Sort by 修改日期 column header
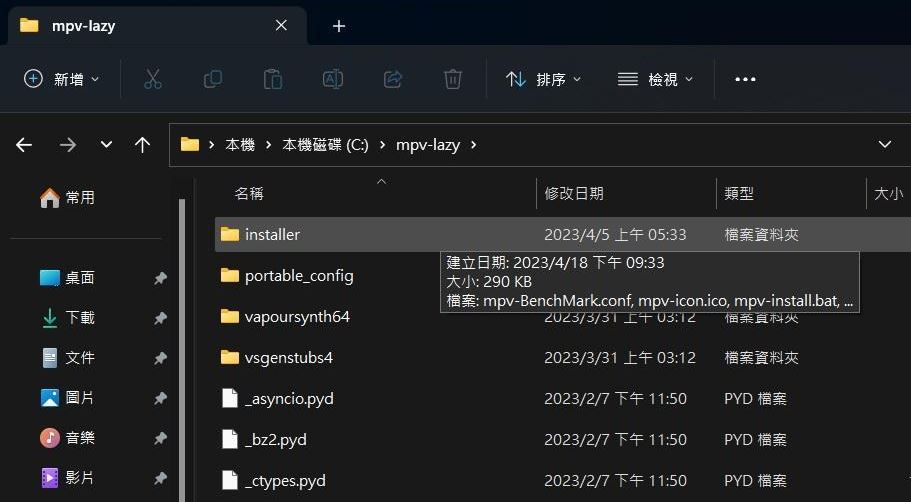 click(574, 193)
